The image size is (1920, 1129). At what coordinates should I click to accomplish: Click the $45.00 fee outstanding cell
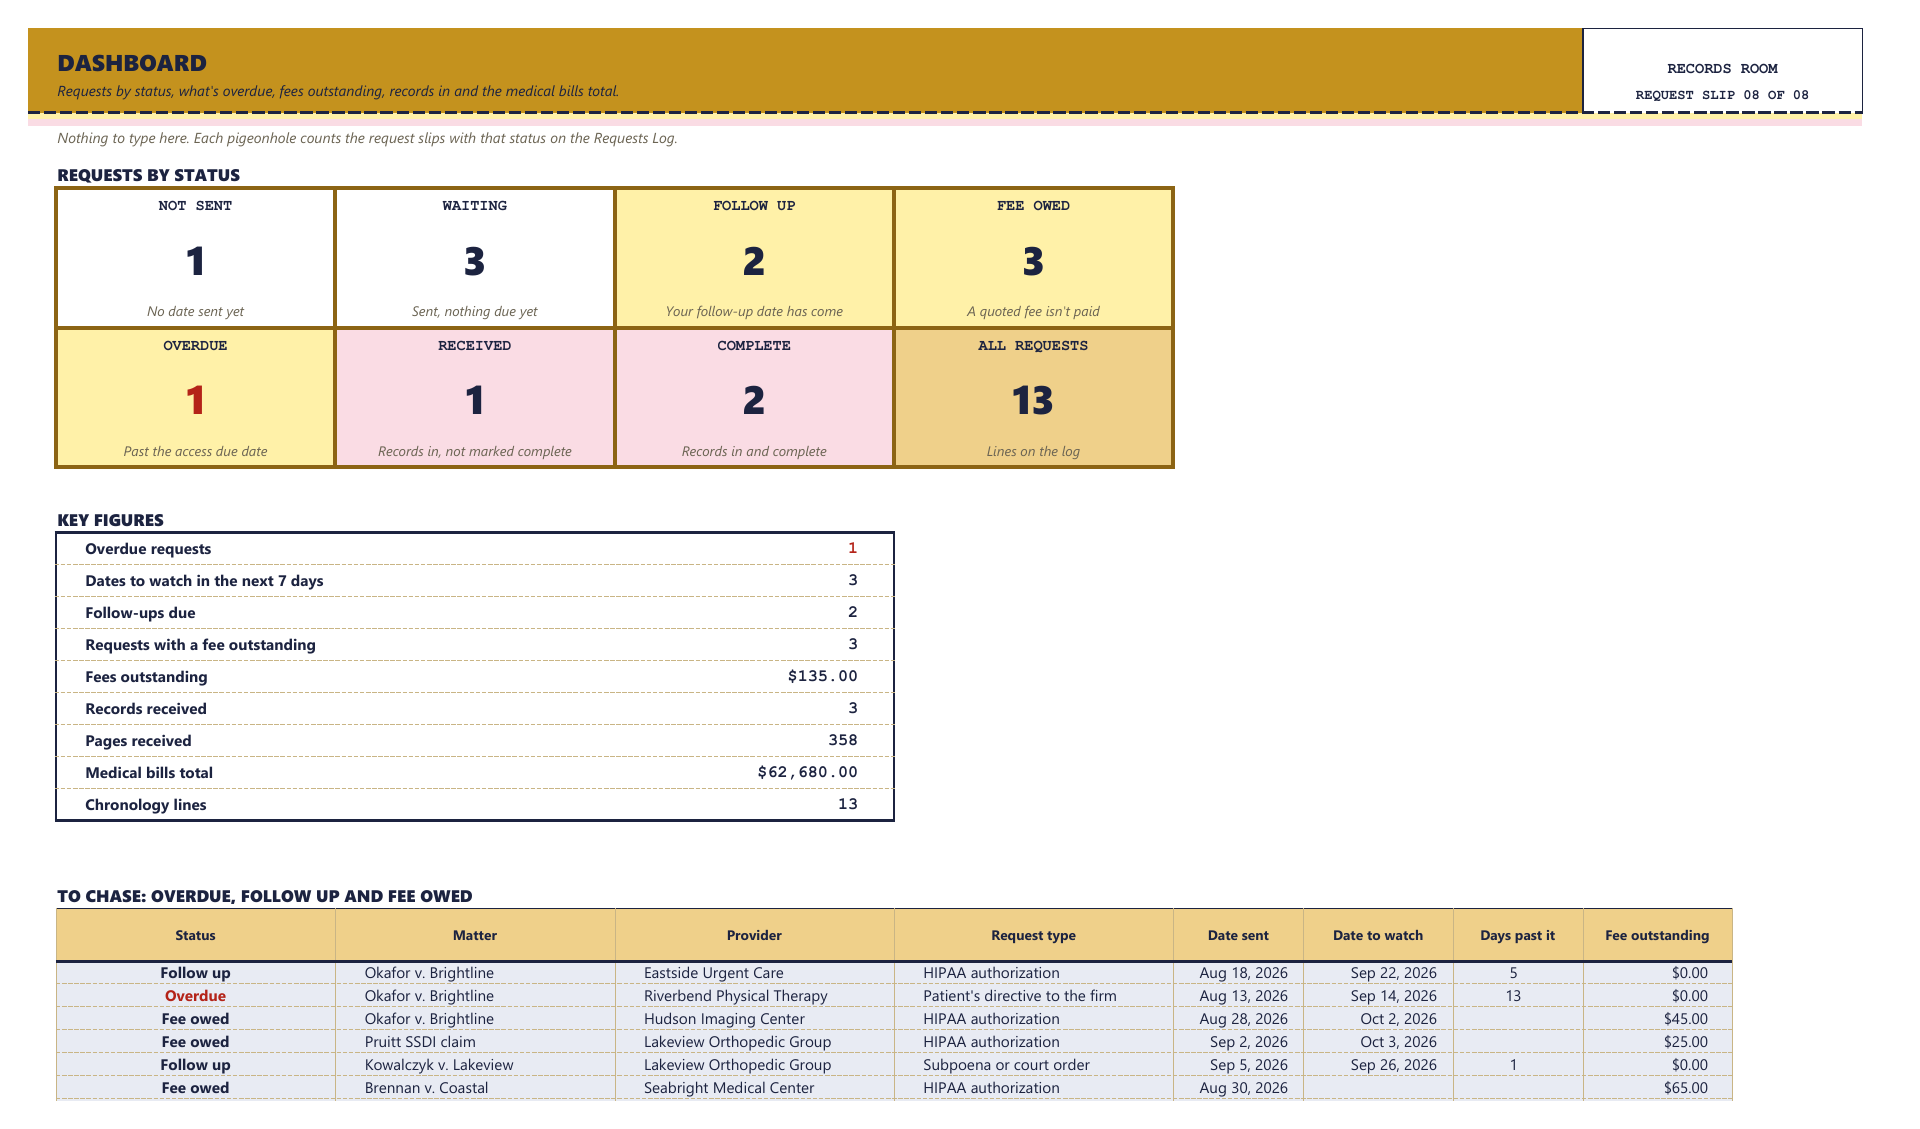[x=1657, y=1019]
